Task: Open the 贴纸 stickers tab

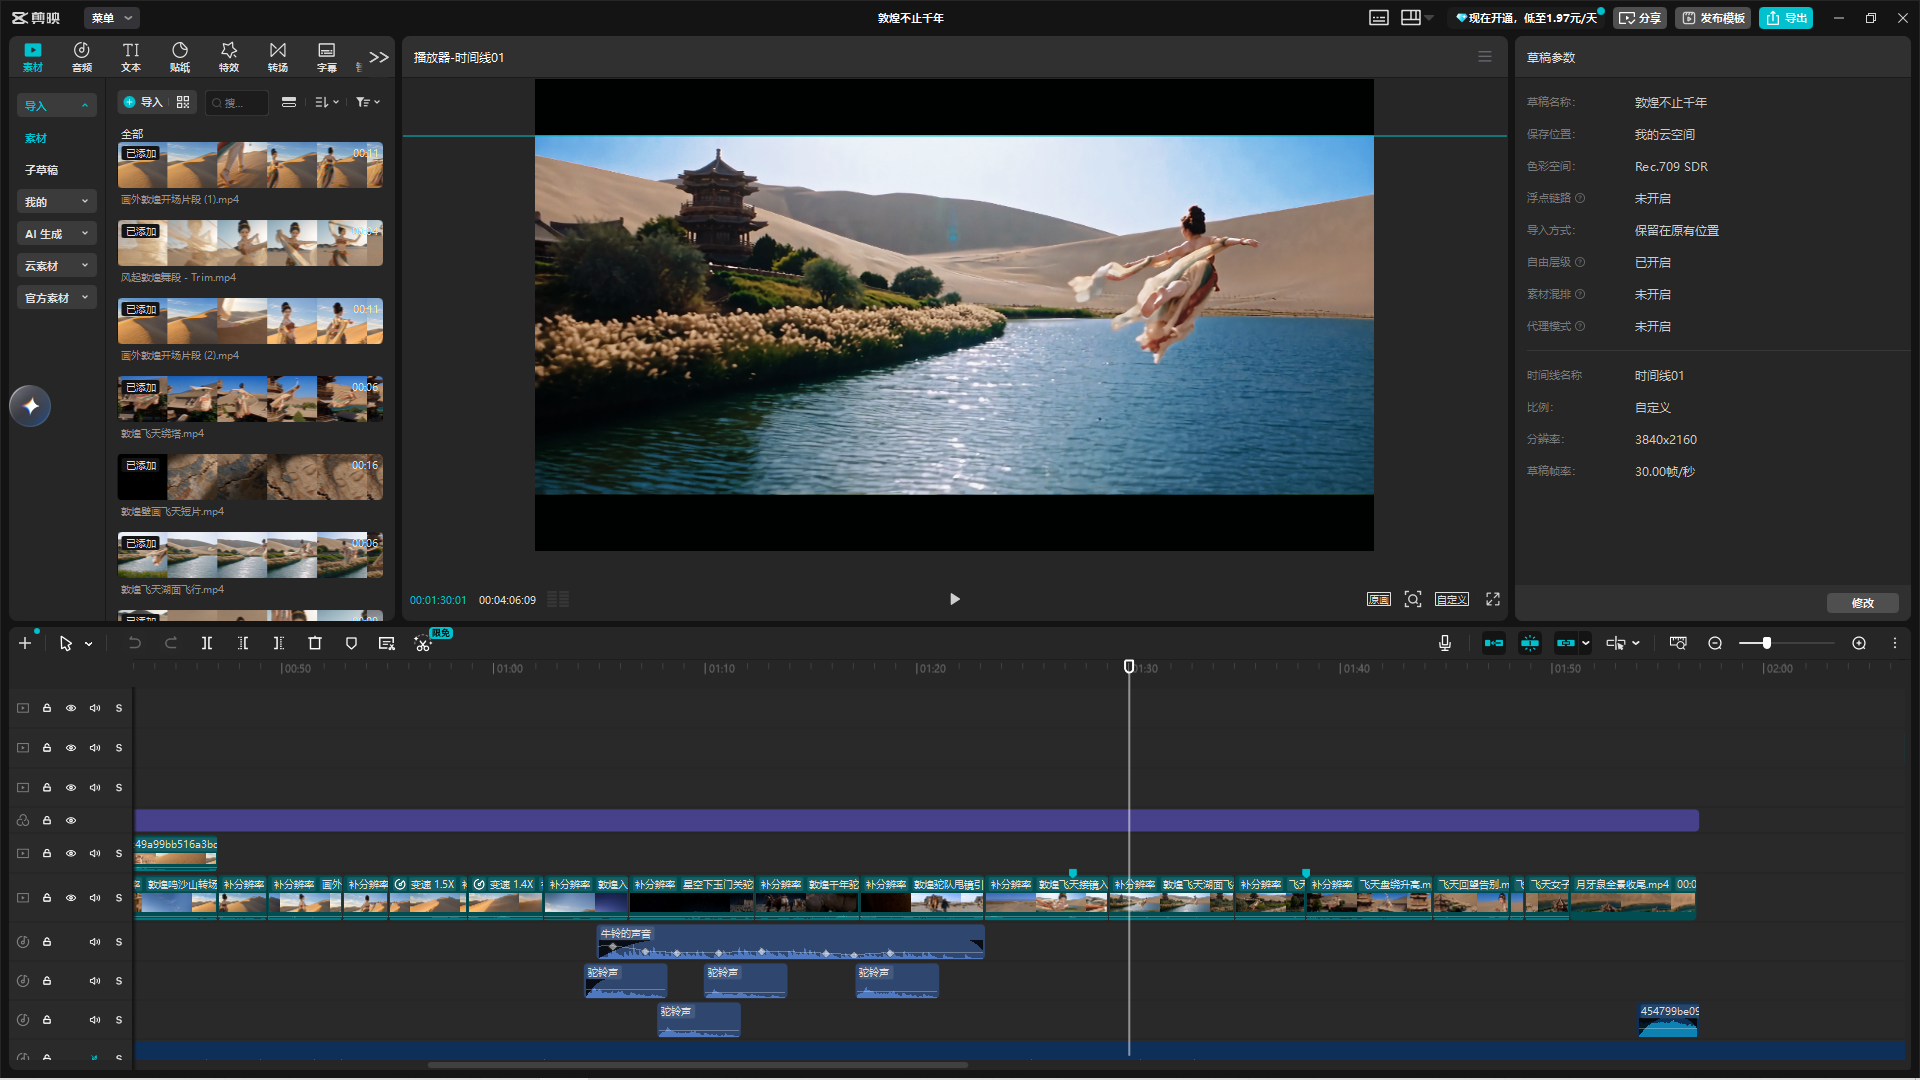Action: tap(180, 57)
